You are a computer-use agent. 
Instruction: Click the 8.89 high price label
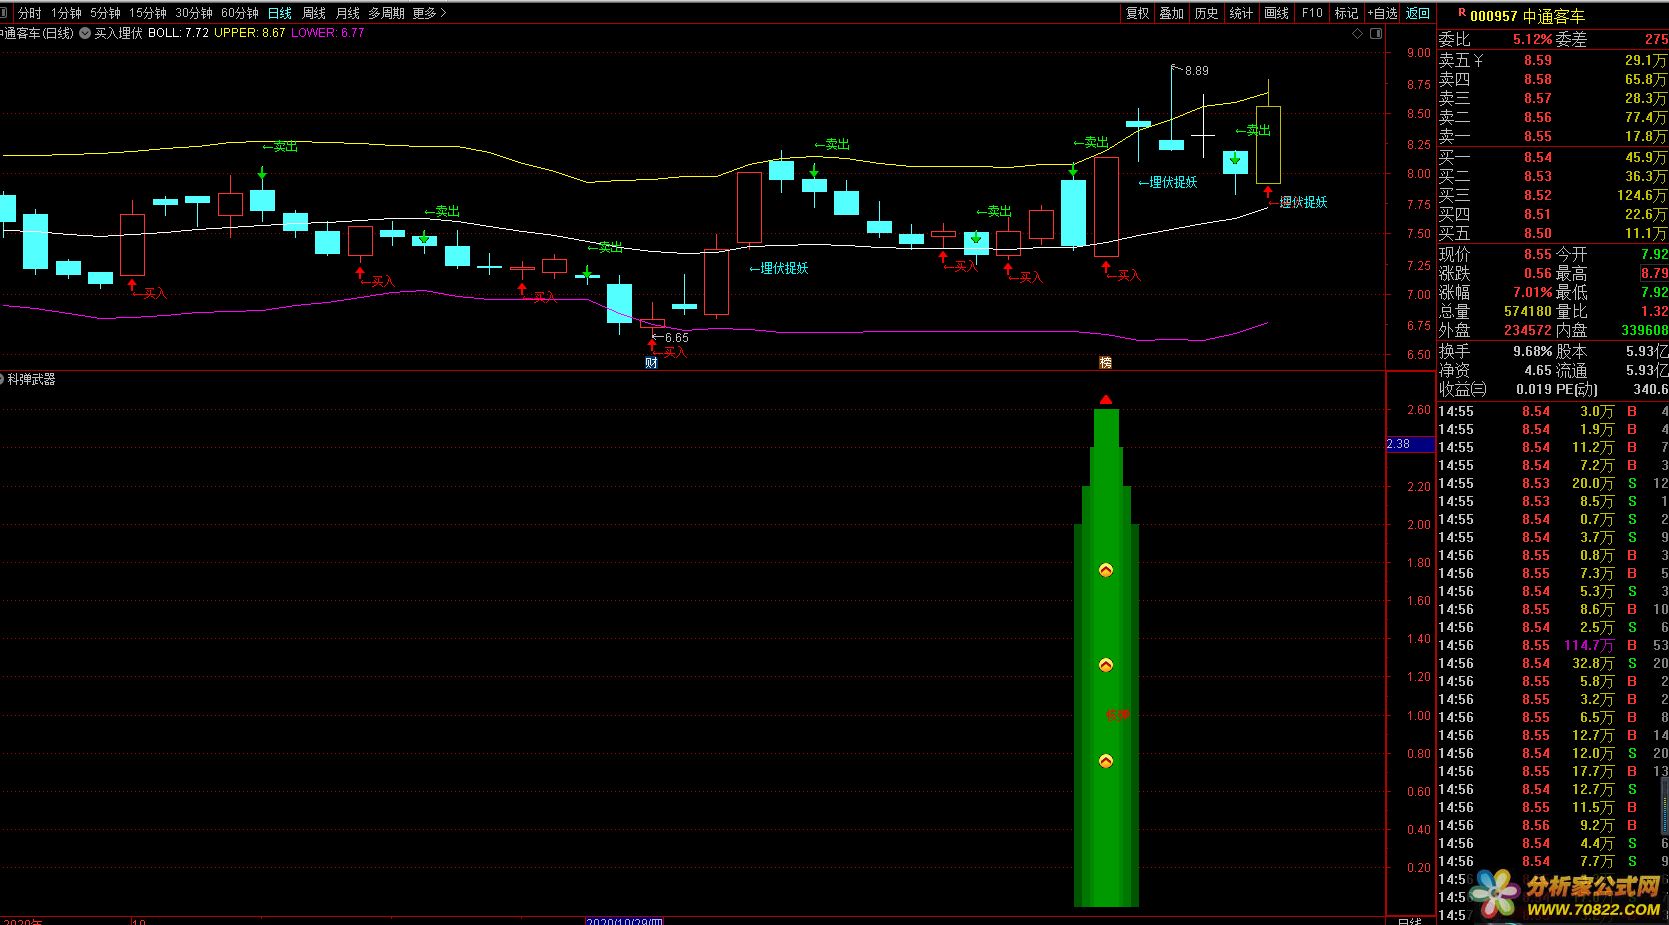[1196, 71]
